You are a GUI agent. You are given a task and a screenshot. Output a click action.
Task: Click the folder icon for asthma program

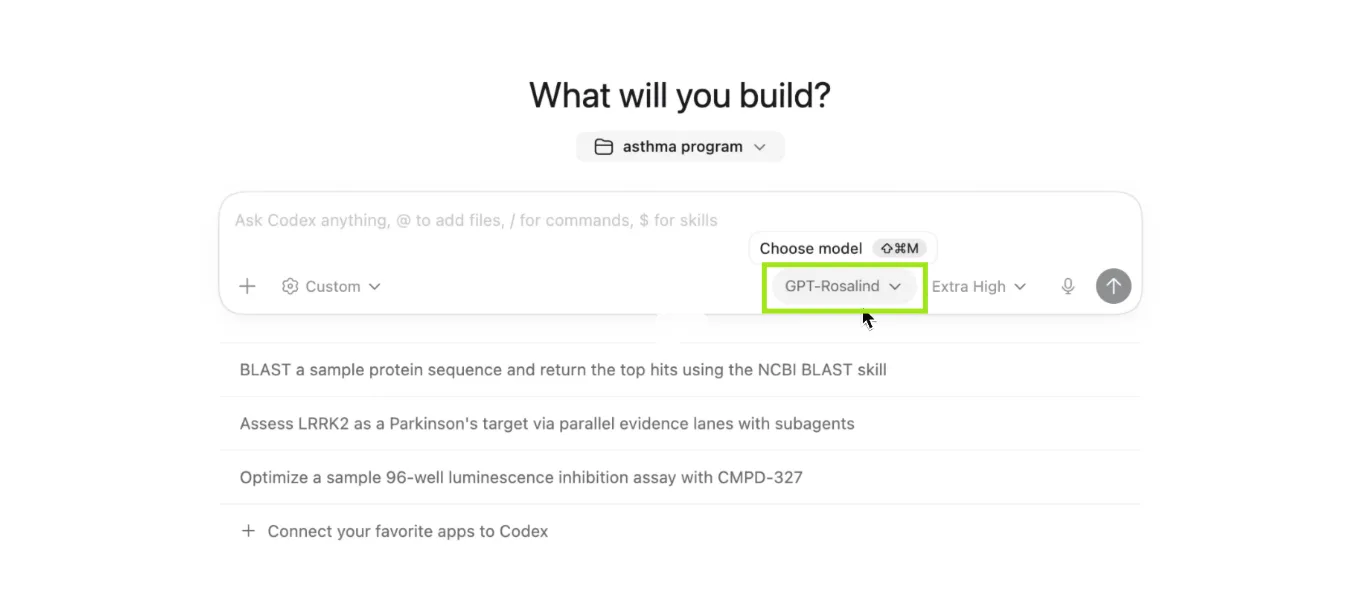click(x=603, y=147)
